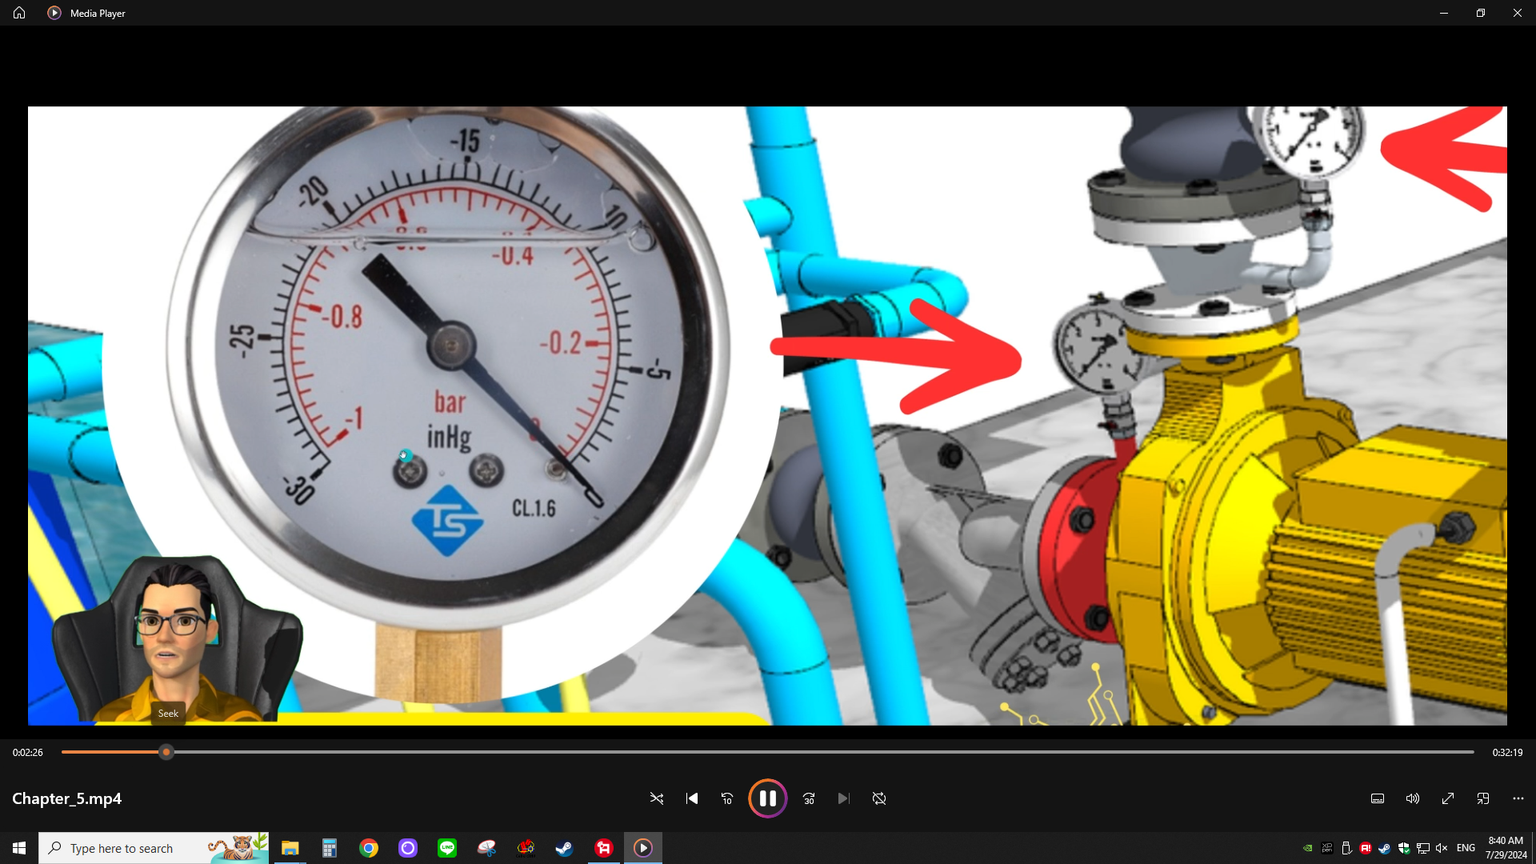1536x864 pixels.
Task: Toggle shuffle mode
Action: coord(657,799)
